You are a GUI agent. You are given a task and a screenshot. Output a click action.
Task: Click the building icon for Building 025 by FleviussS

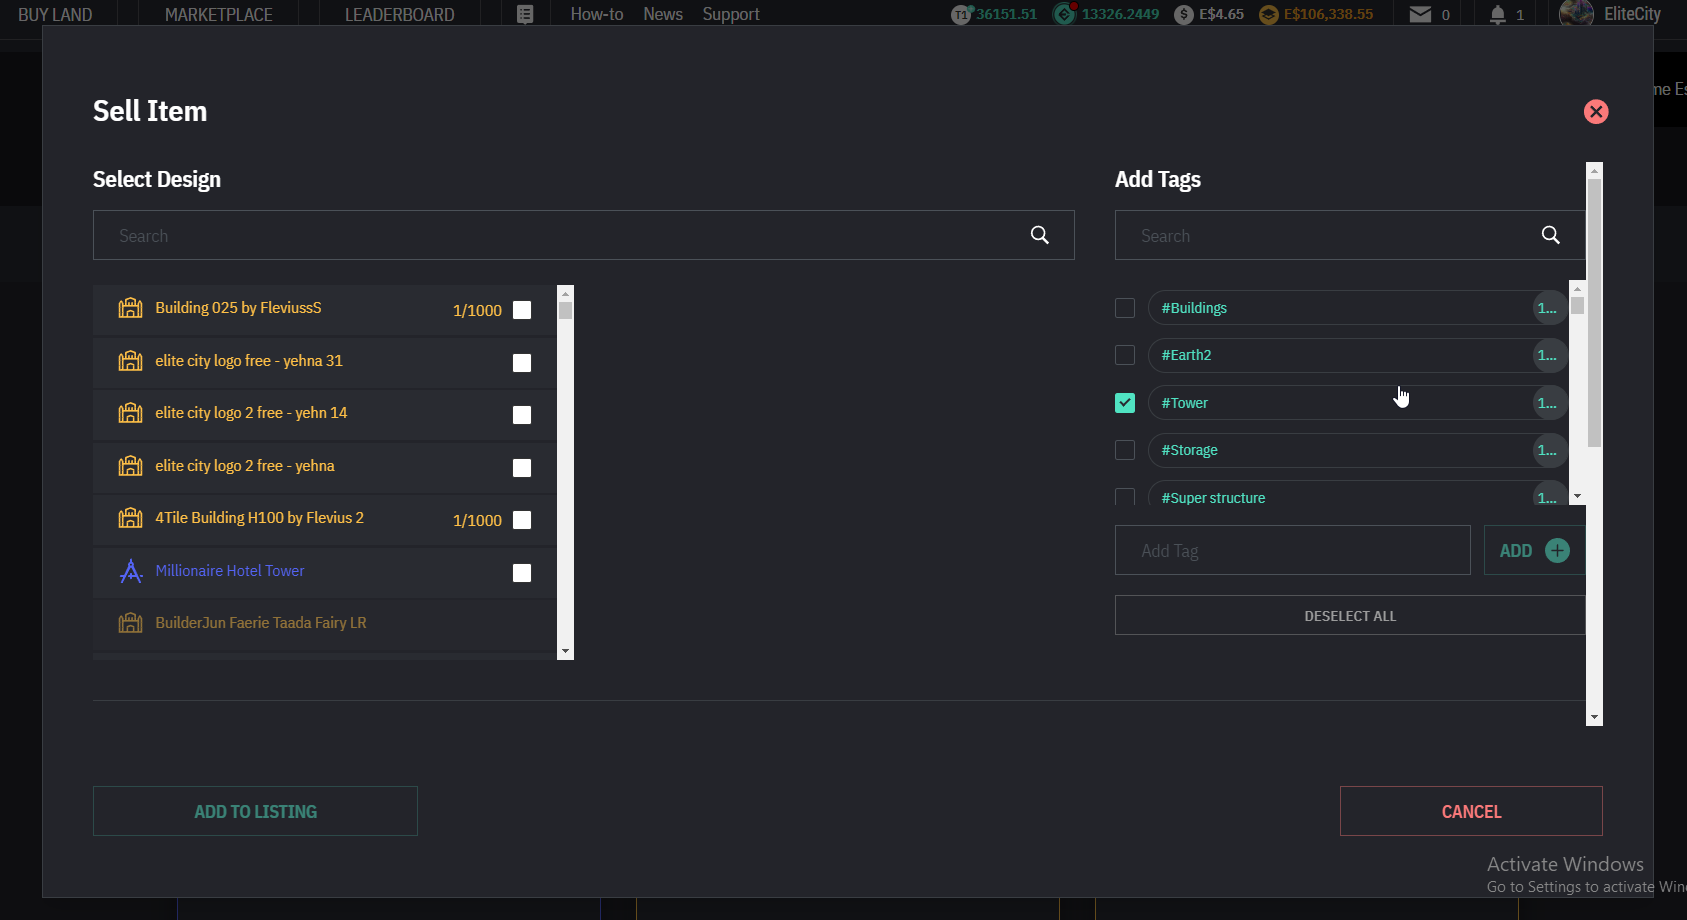[131, 308]
